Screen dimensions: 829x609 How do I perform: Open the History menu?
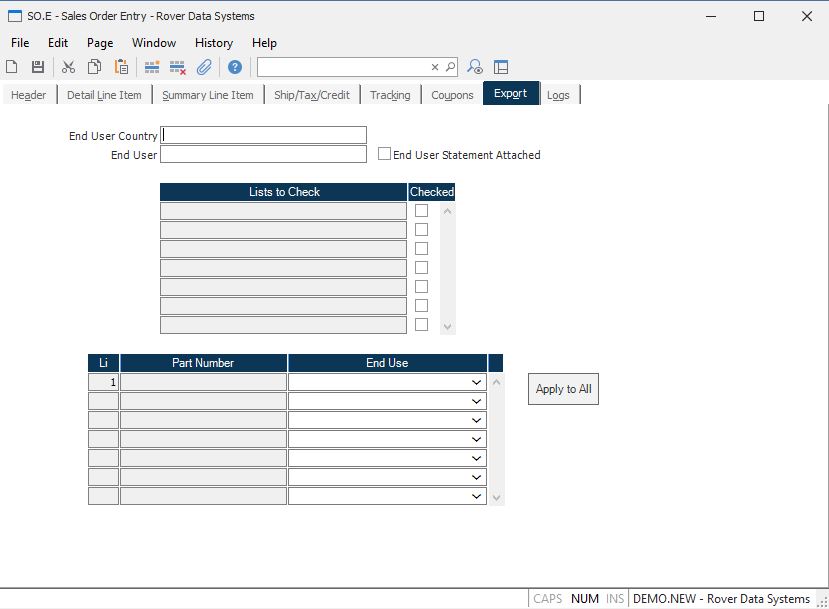[214, 43]
